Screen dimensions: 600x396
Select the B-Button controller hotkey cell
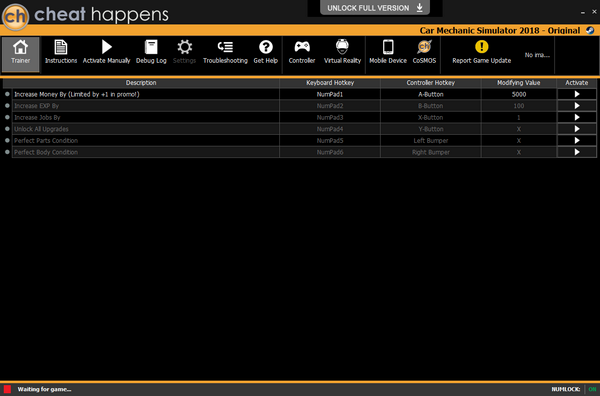tap(430, 106)
